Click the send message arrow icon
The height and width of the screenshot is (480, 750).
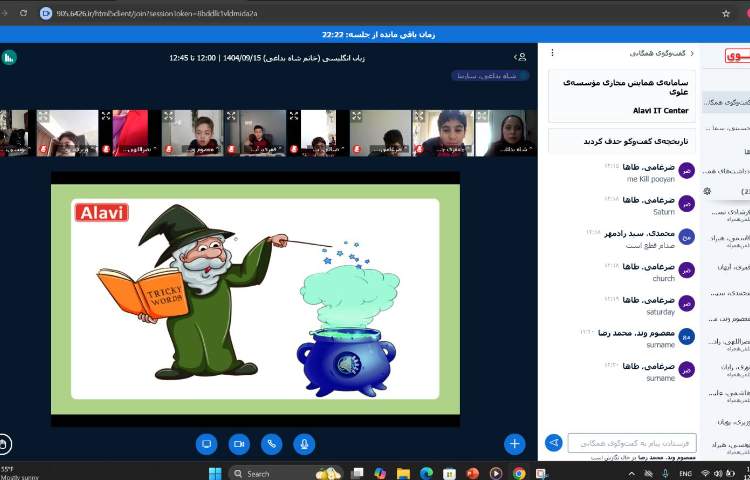pos(553,442)
